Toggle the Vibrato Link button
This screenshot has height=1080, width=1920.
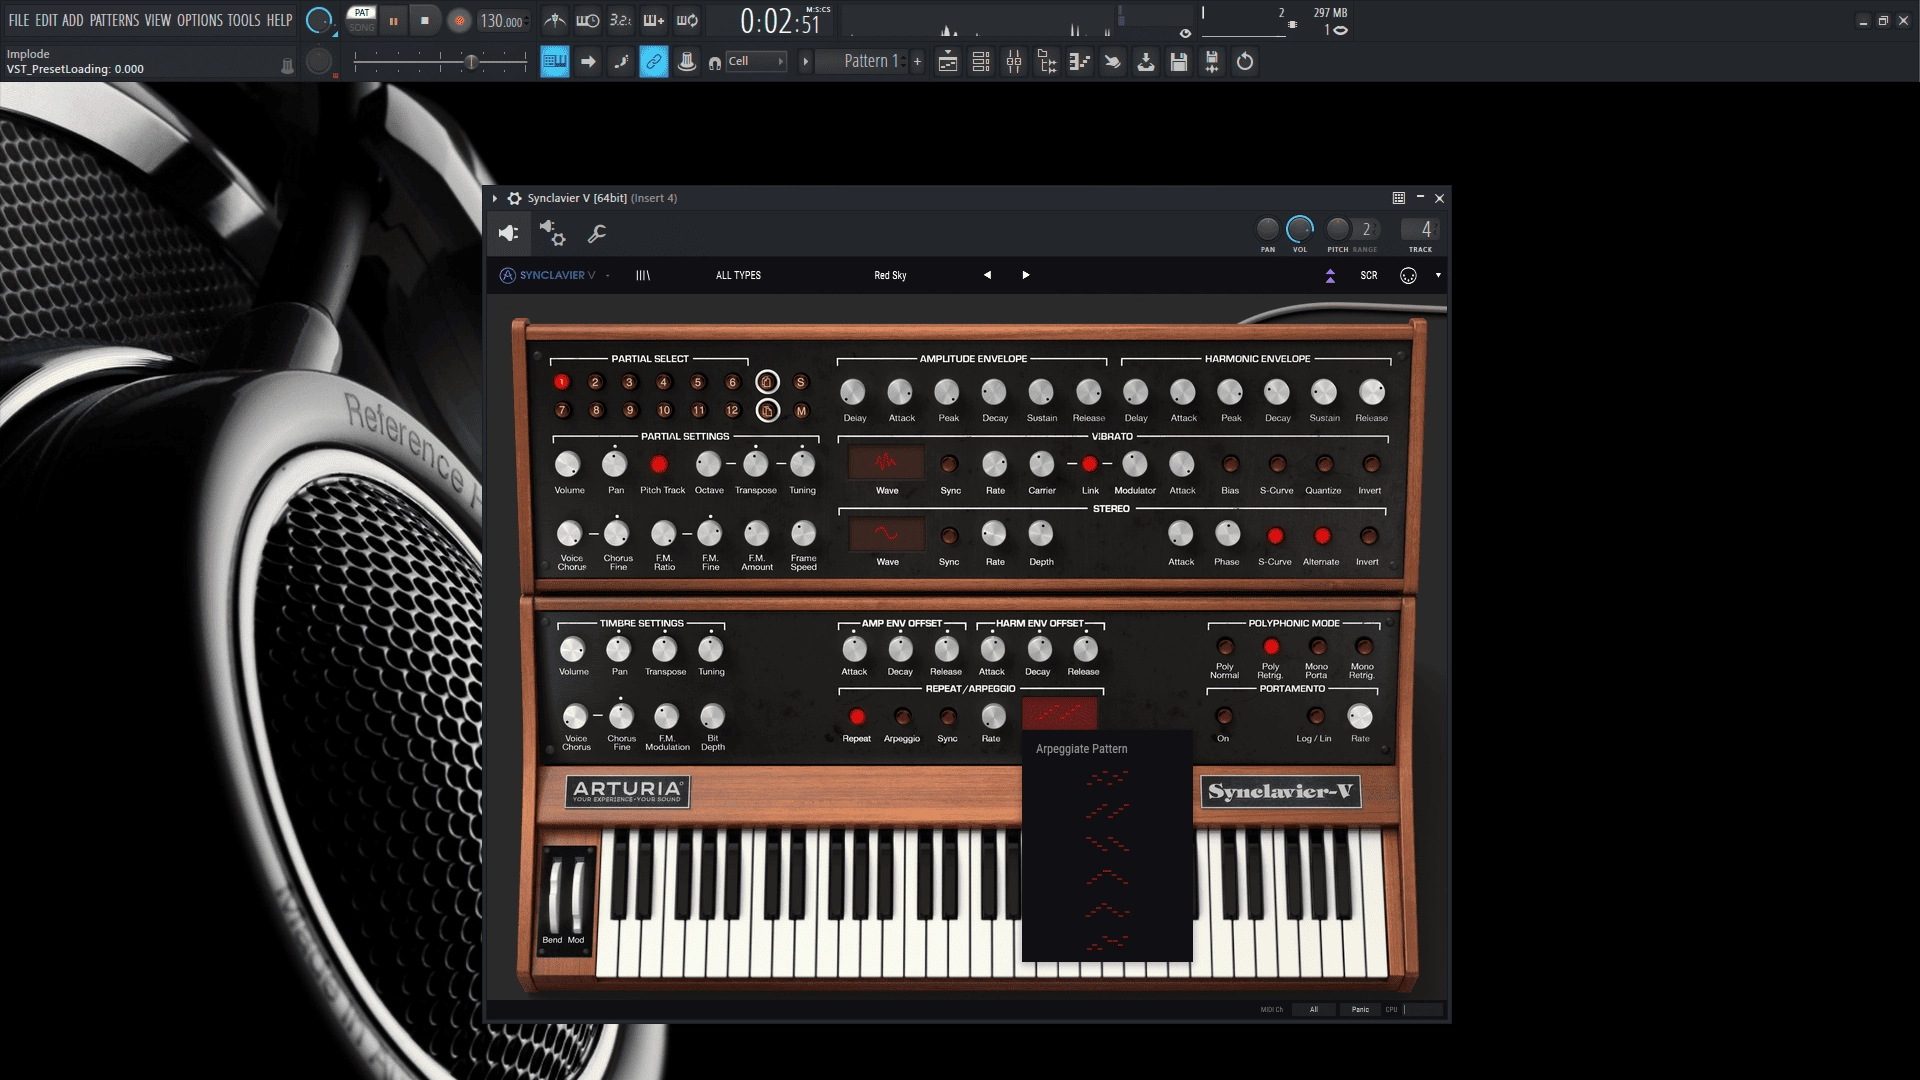click(1090, 464)
